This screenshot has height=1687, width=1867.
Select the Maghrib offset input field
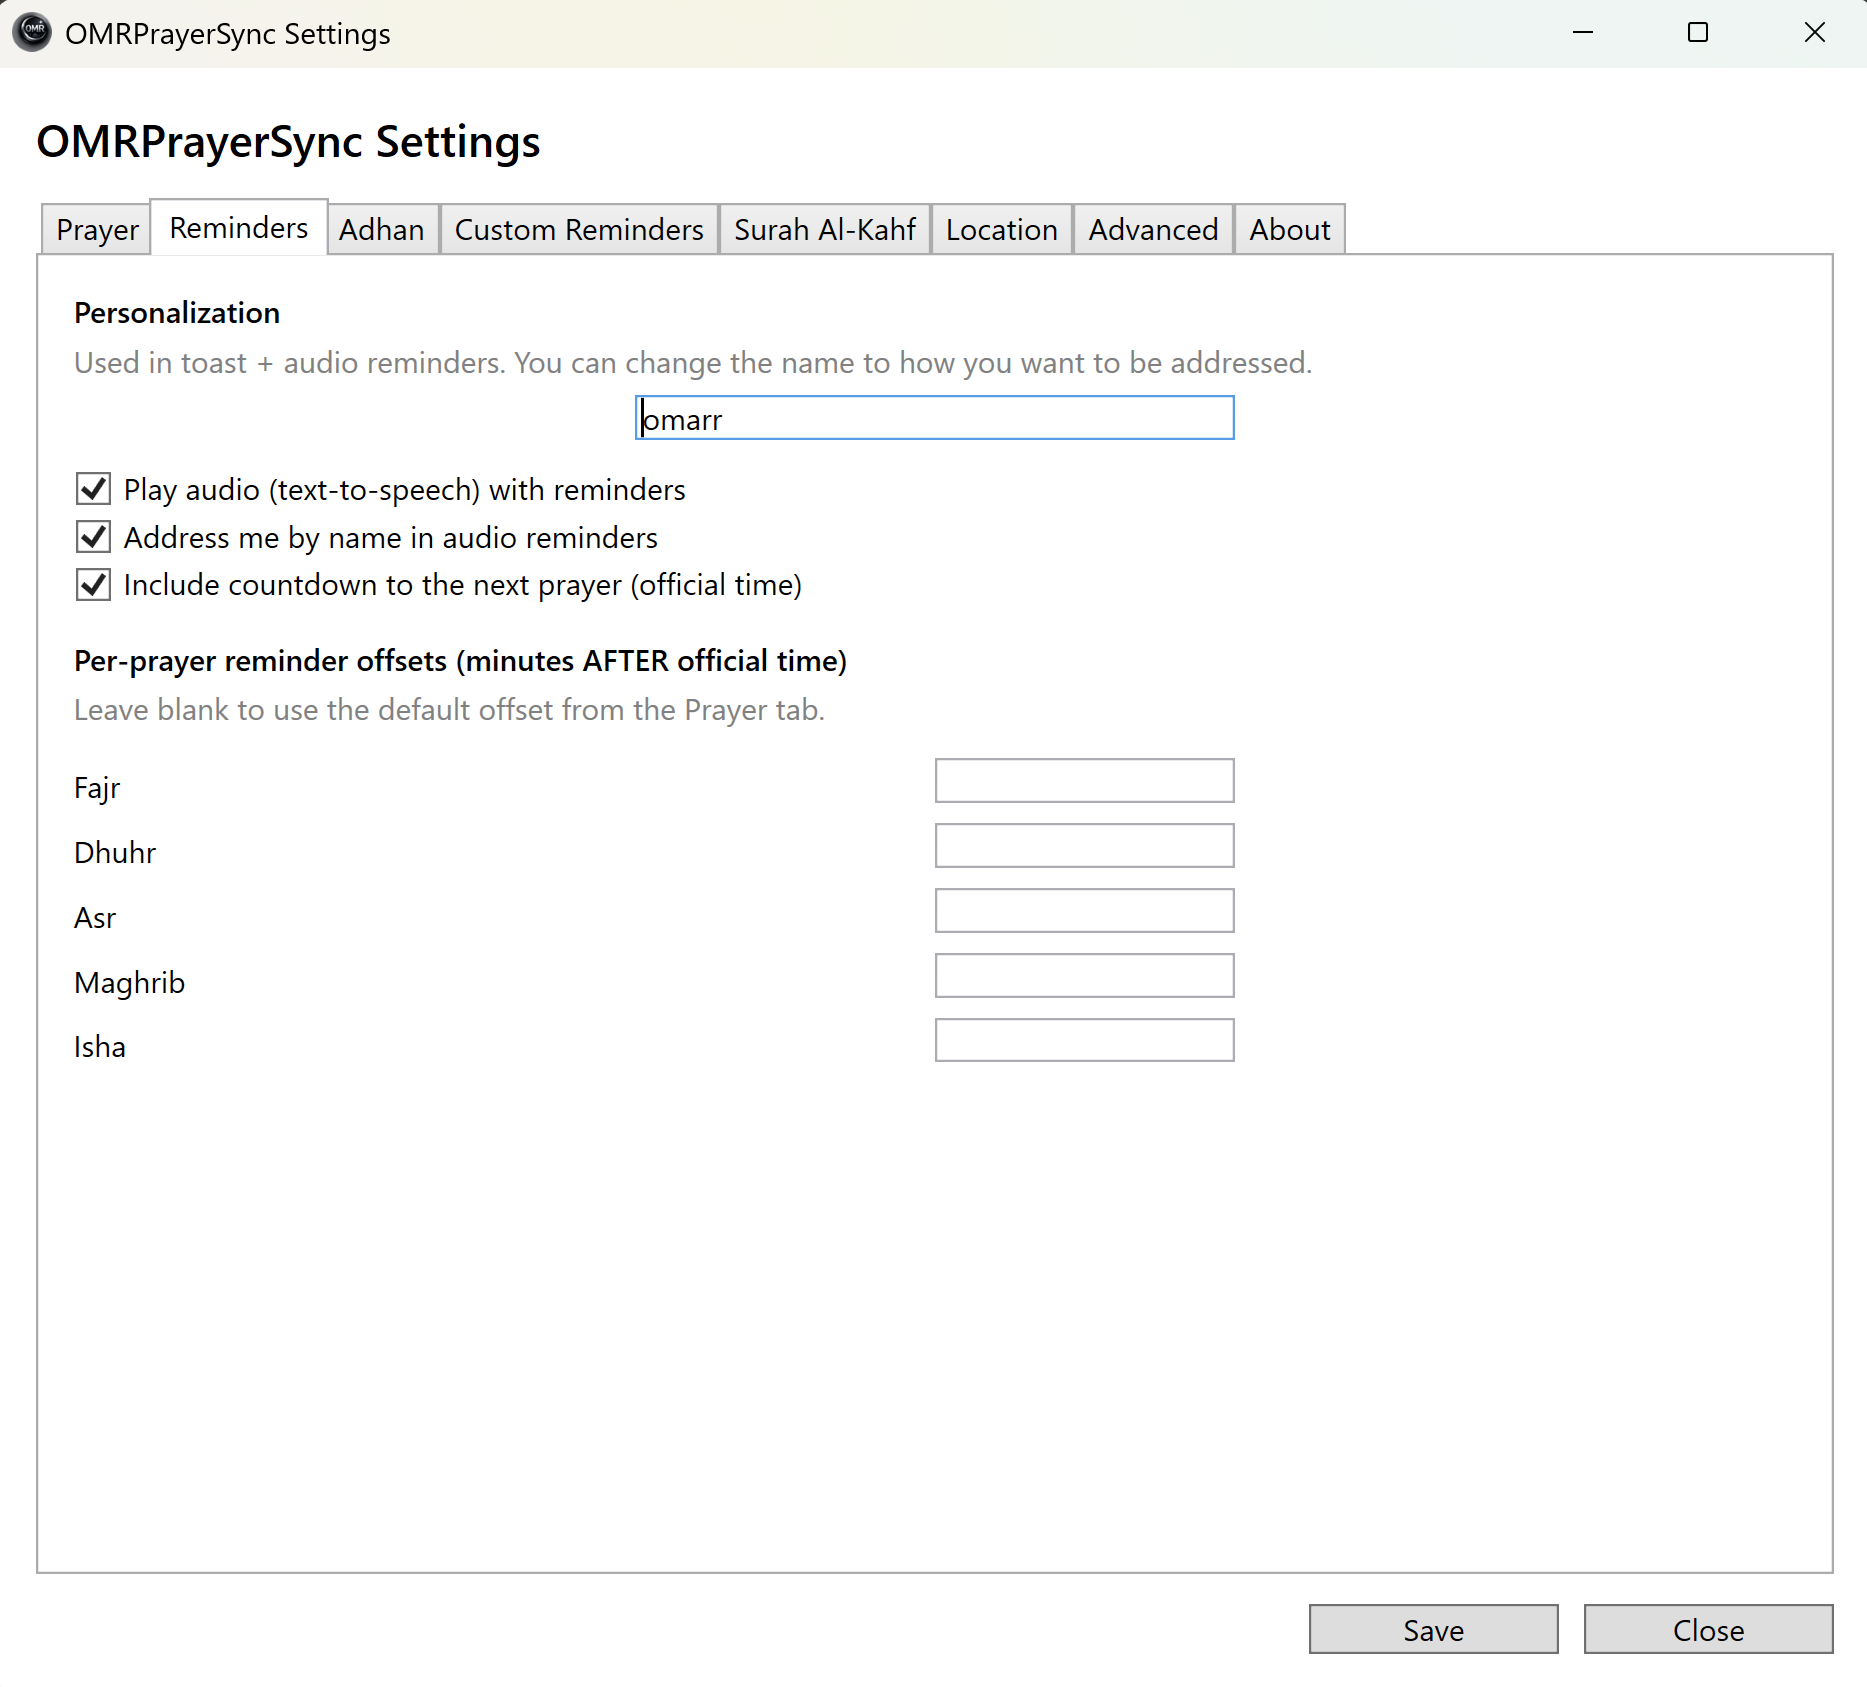[1085, 976]
